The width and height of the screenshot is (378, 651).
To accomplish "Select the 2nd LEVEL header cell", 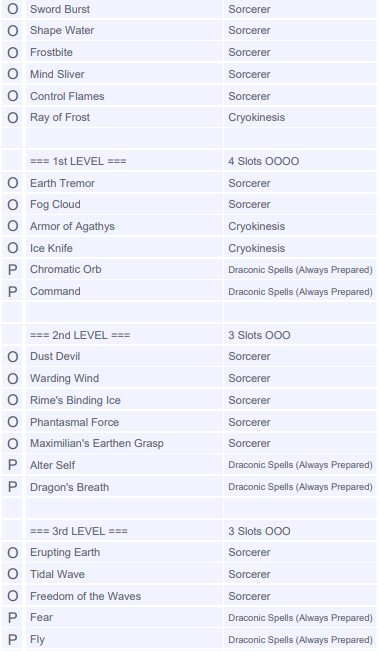I will pos(125,335).
